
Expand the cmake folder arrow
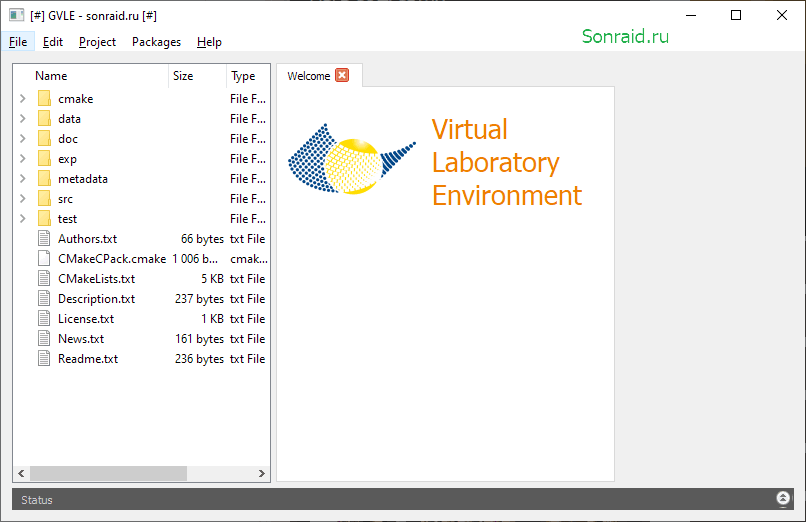pos(23,98)
